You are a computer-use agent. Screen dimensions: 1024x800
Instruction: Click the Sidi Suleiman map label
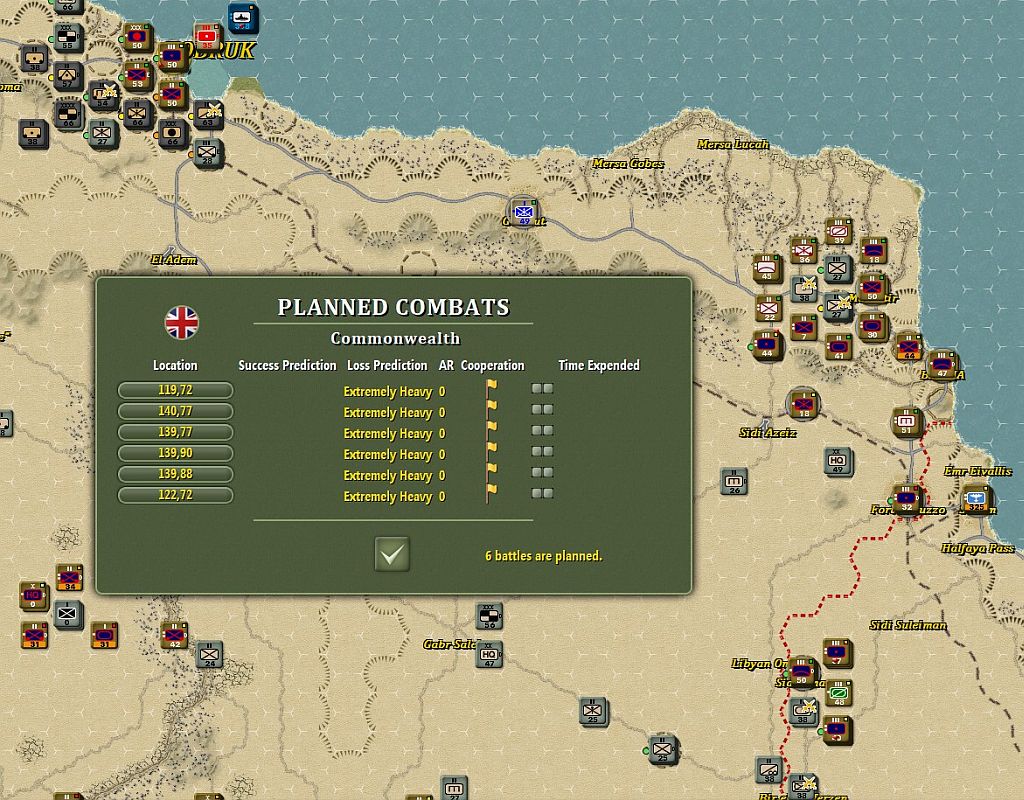coord(908,625)
